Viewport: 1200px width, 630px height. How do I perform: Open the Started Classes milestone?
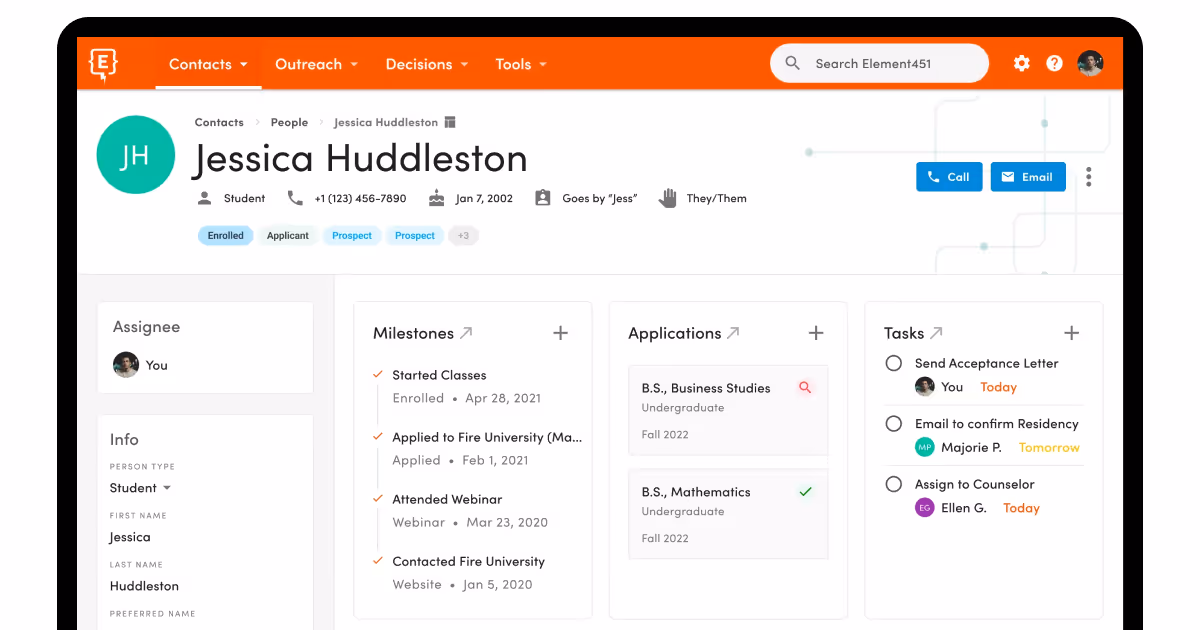point(439,375)
